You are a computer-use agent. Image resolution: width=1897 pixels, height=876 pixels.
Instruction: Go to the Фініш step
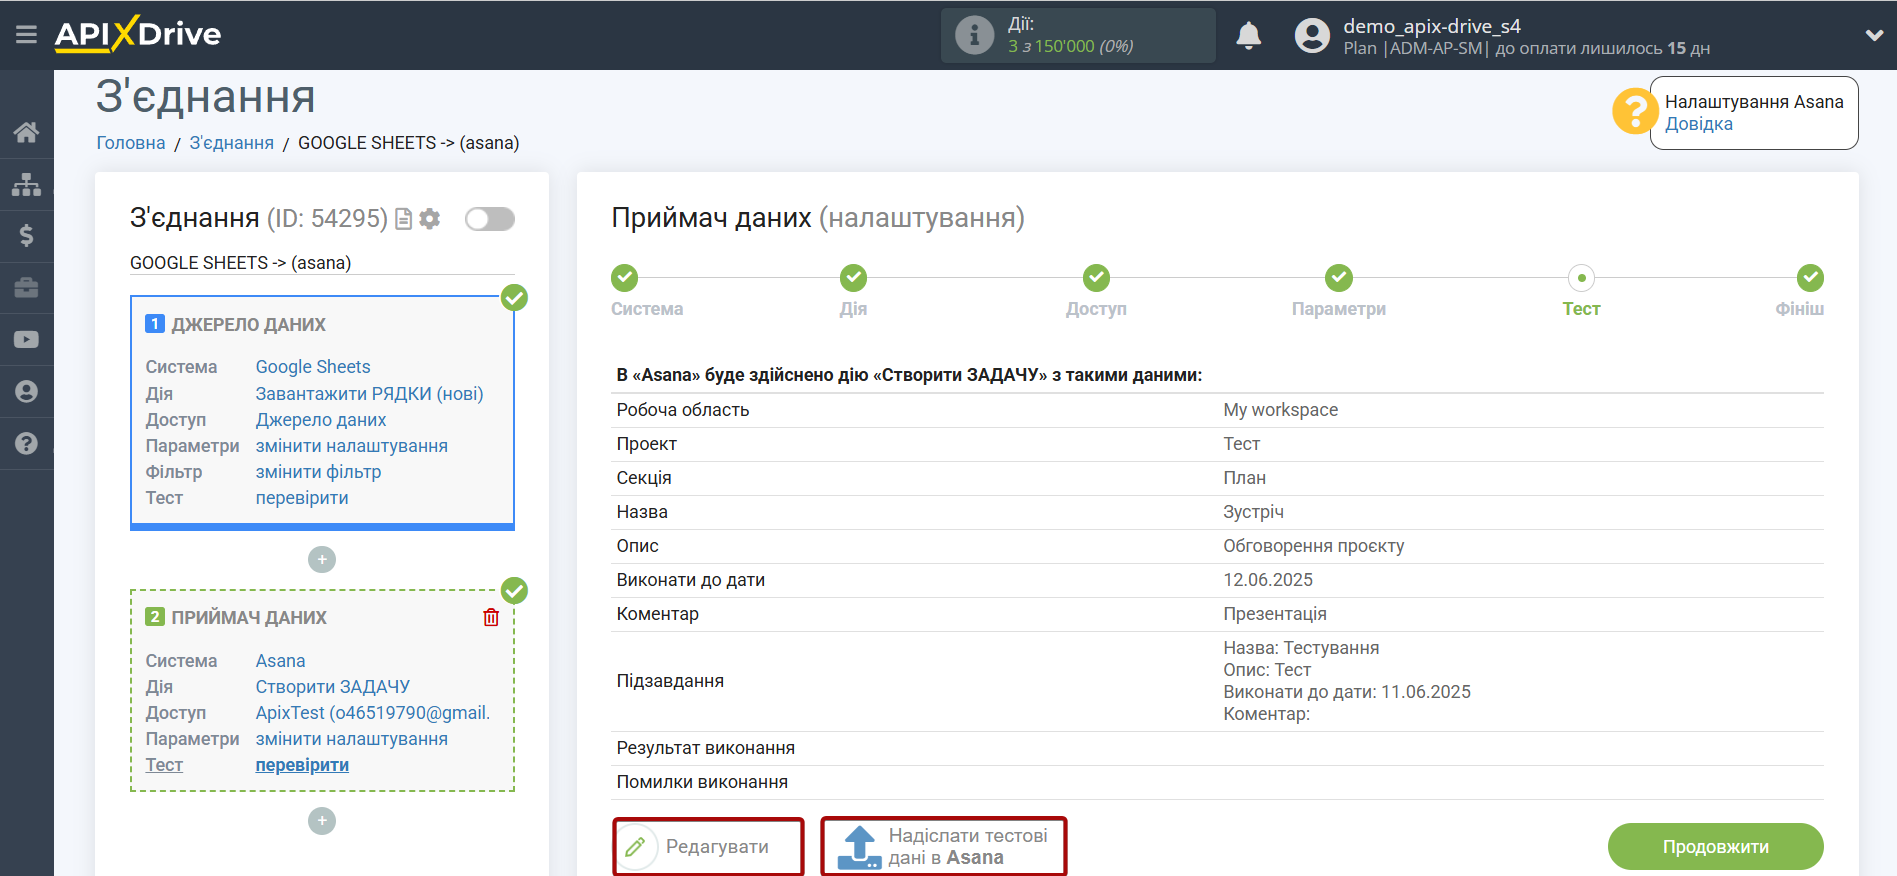pyautogui.click(x=1810, y=277)
